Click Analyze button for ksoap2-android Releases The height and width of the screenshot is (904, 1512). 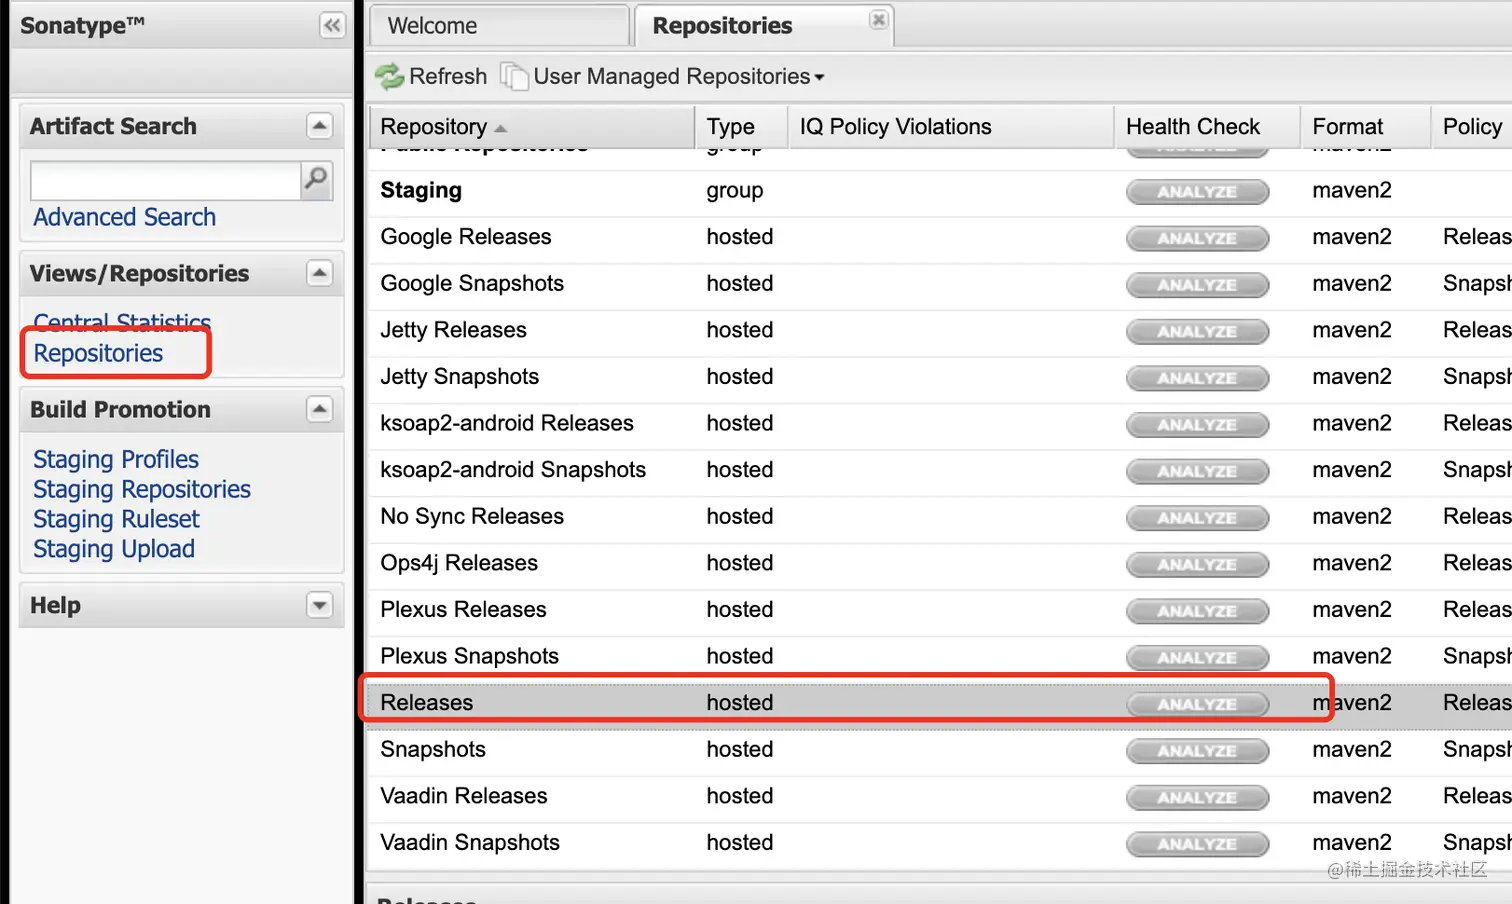click(x=1197, y=425)
